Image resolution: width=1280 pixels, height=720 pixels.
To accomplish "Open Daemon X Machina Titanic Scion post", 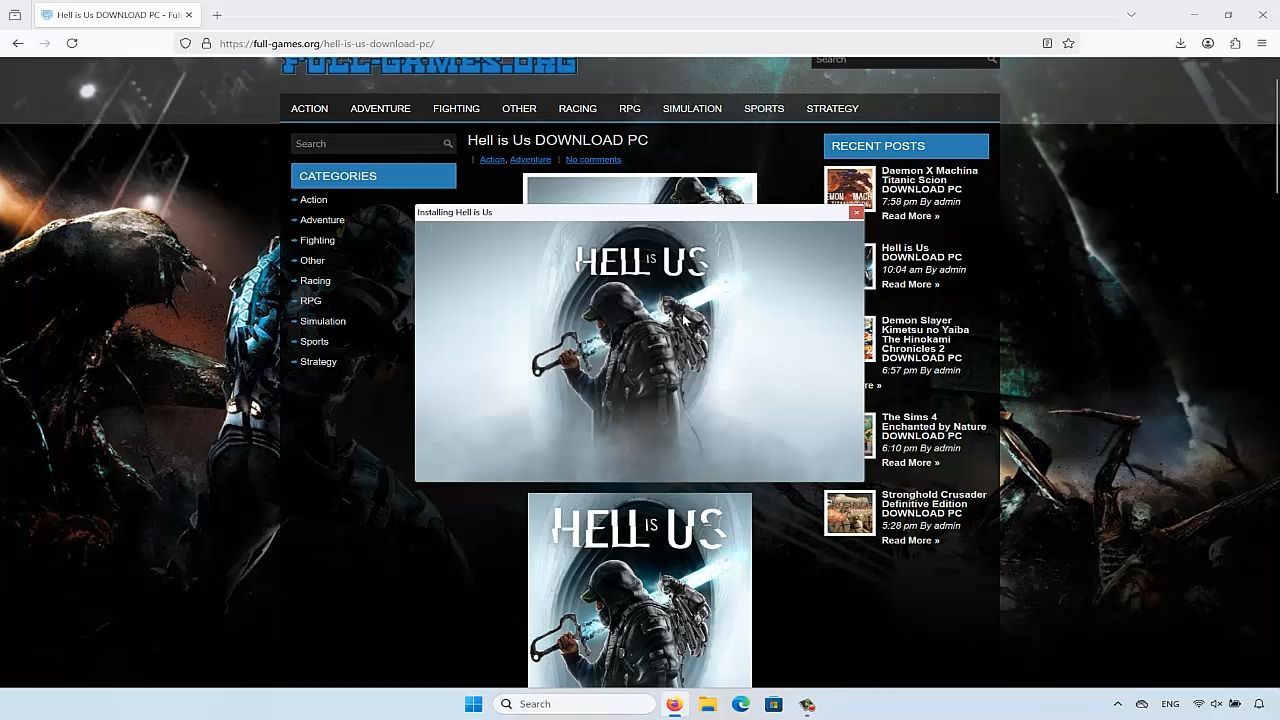I will (929, 180).
